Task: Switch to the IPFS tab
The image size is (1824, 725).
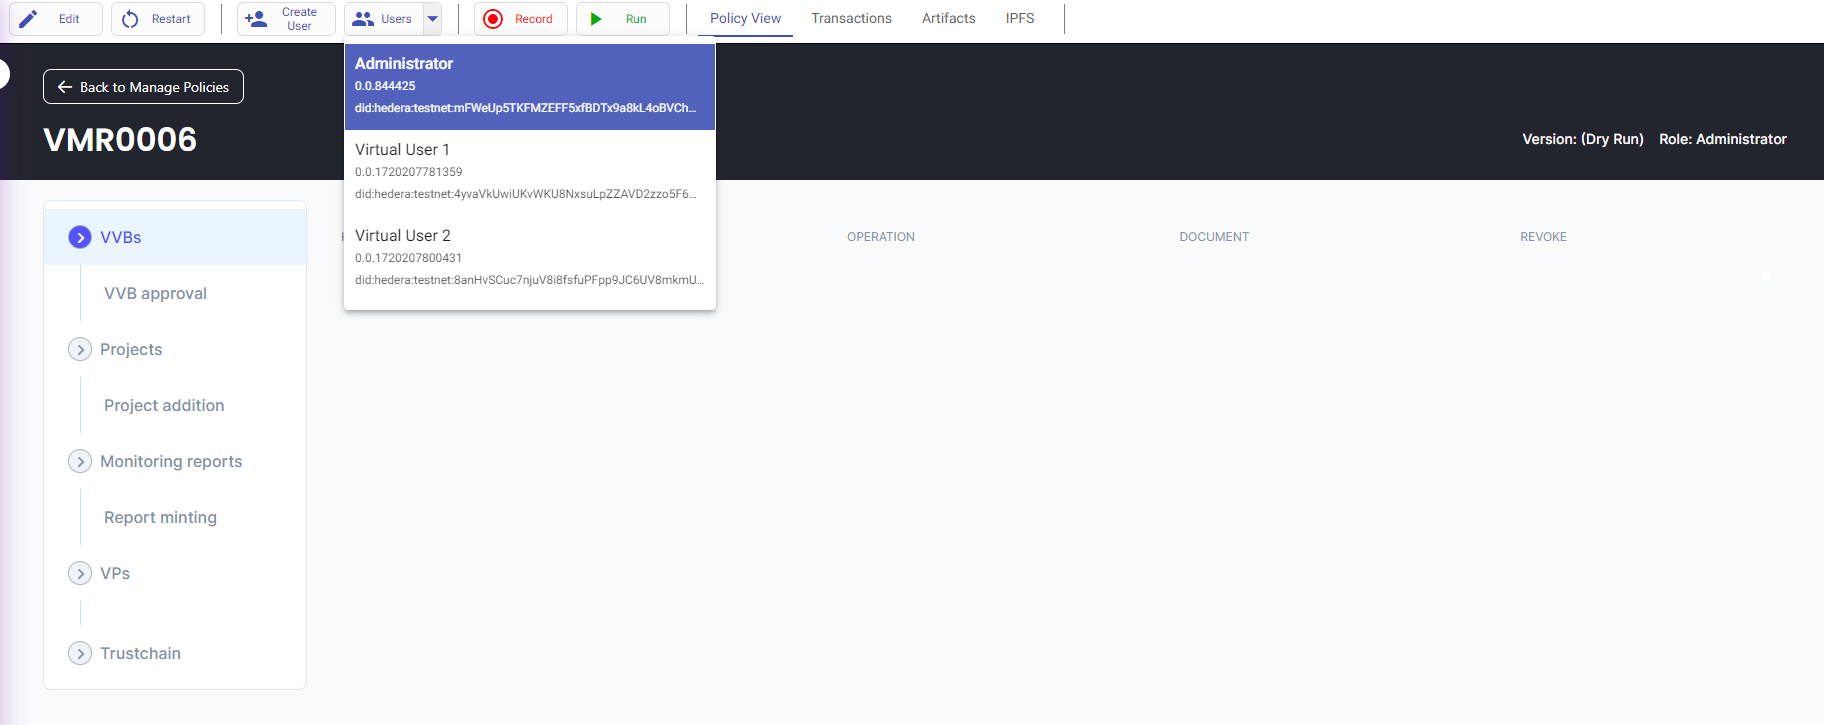Action: point(1020,18)
